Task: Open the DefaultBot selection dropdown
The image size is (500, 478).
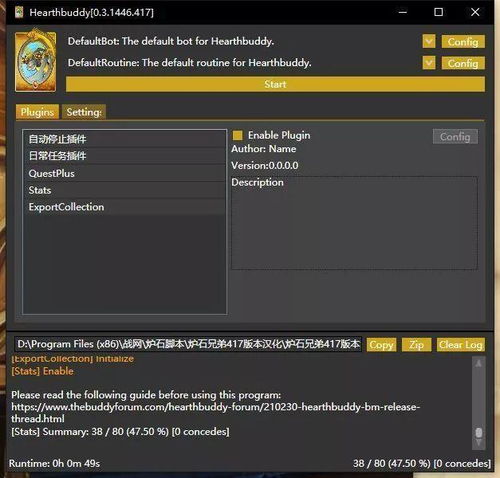Action: 429,42
